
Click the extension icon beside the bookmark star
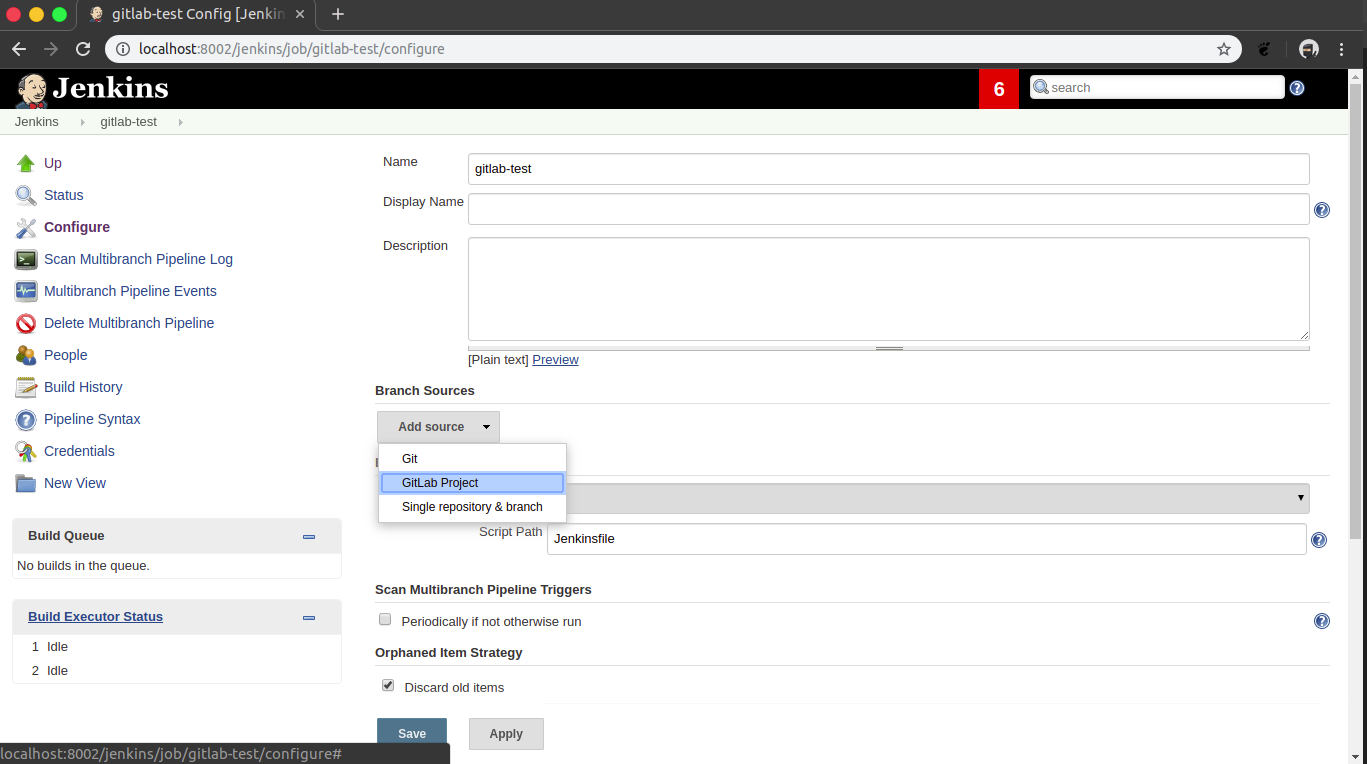[x=1264, y=48]
